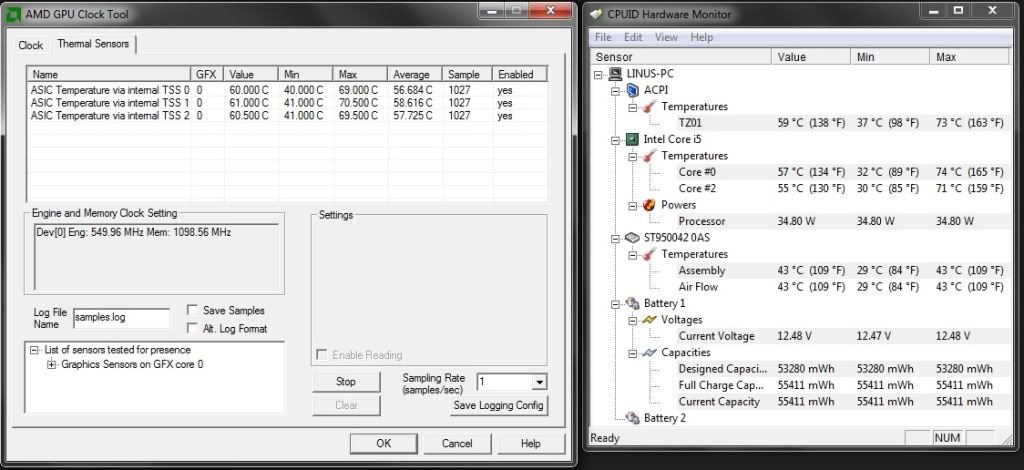Click the Cancel button
The image size is (1024, 470).
click(457, 443)
